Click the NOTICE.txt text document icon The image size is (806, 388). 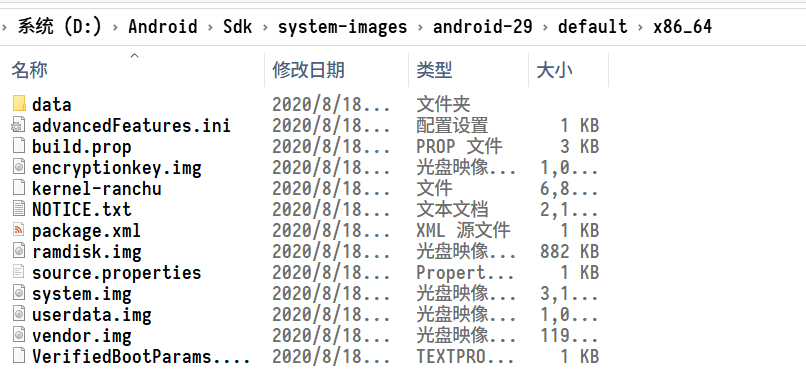19,209
